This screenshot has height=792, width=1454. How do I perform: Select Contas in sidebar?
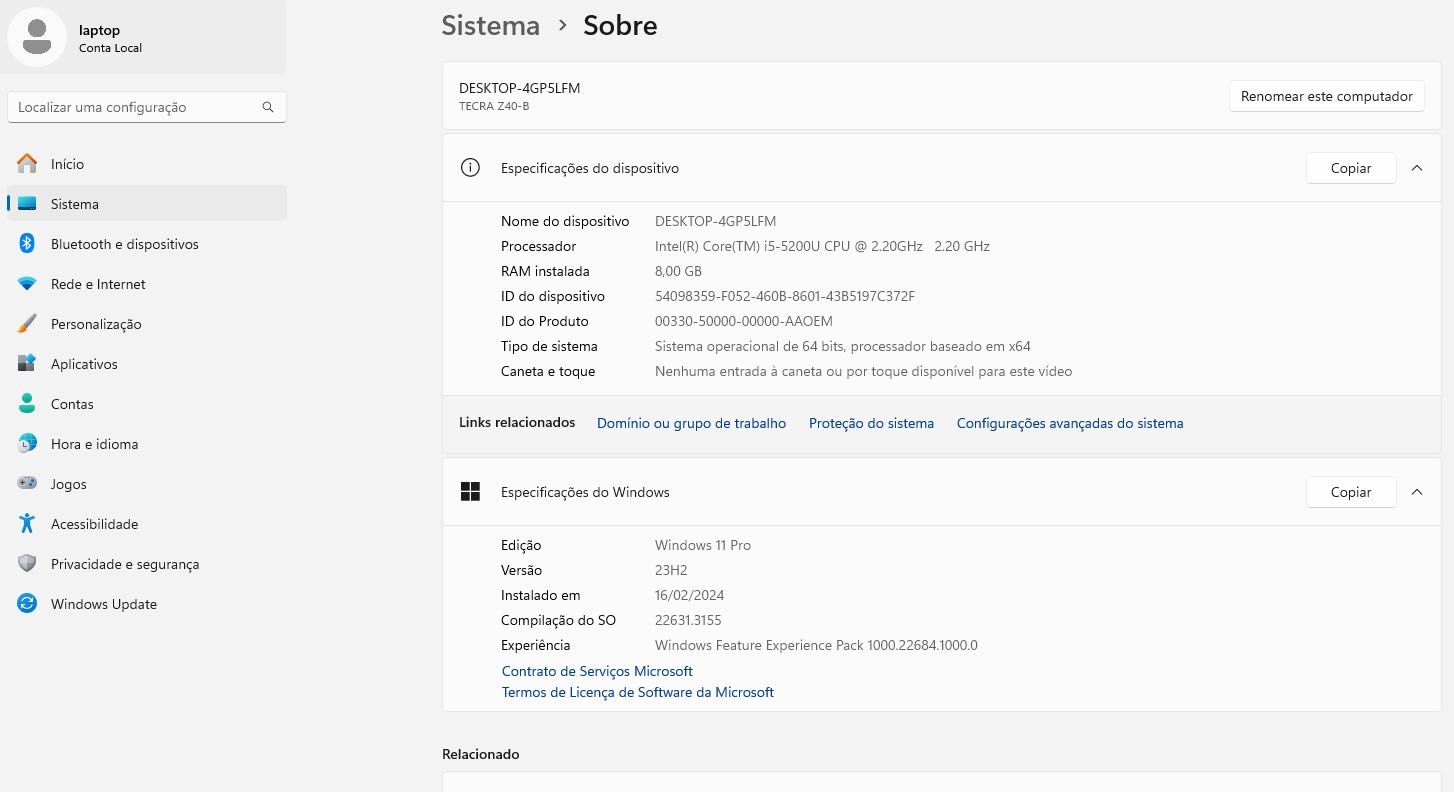point(147,404)
